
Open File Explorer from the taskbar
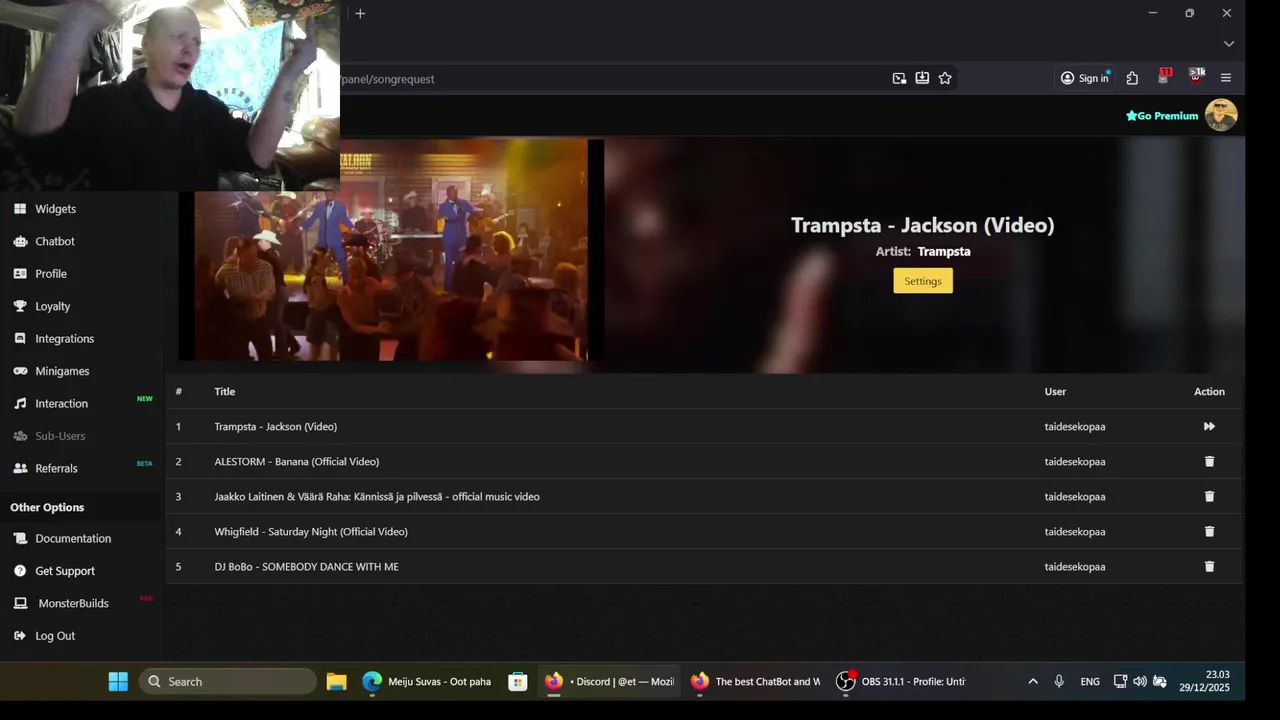337,681
